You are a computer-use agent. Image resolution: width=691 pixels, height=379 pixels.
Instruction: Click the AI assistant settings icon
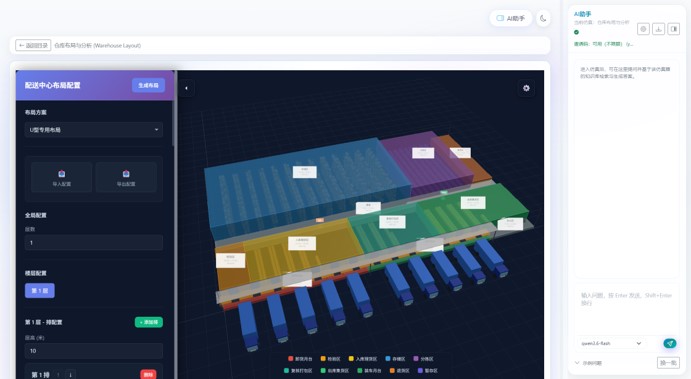point(643,29)
